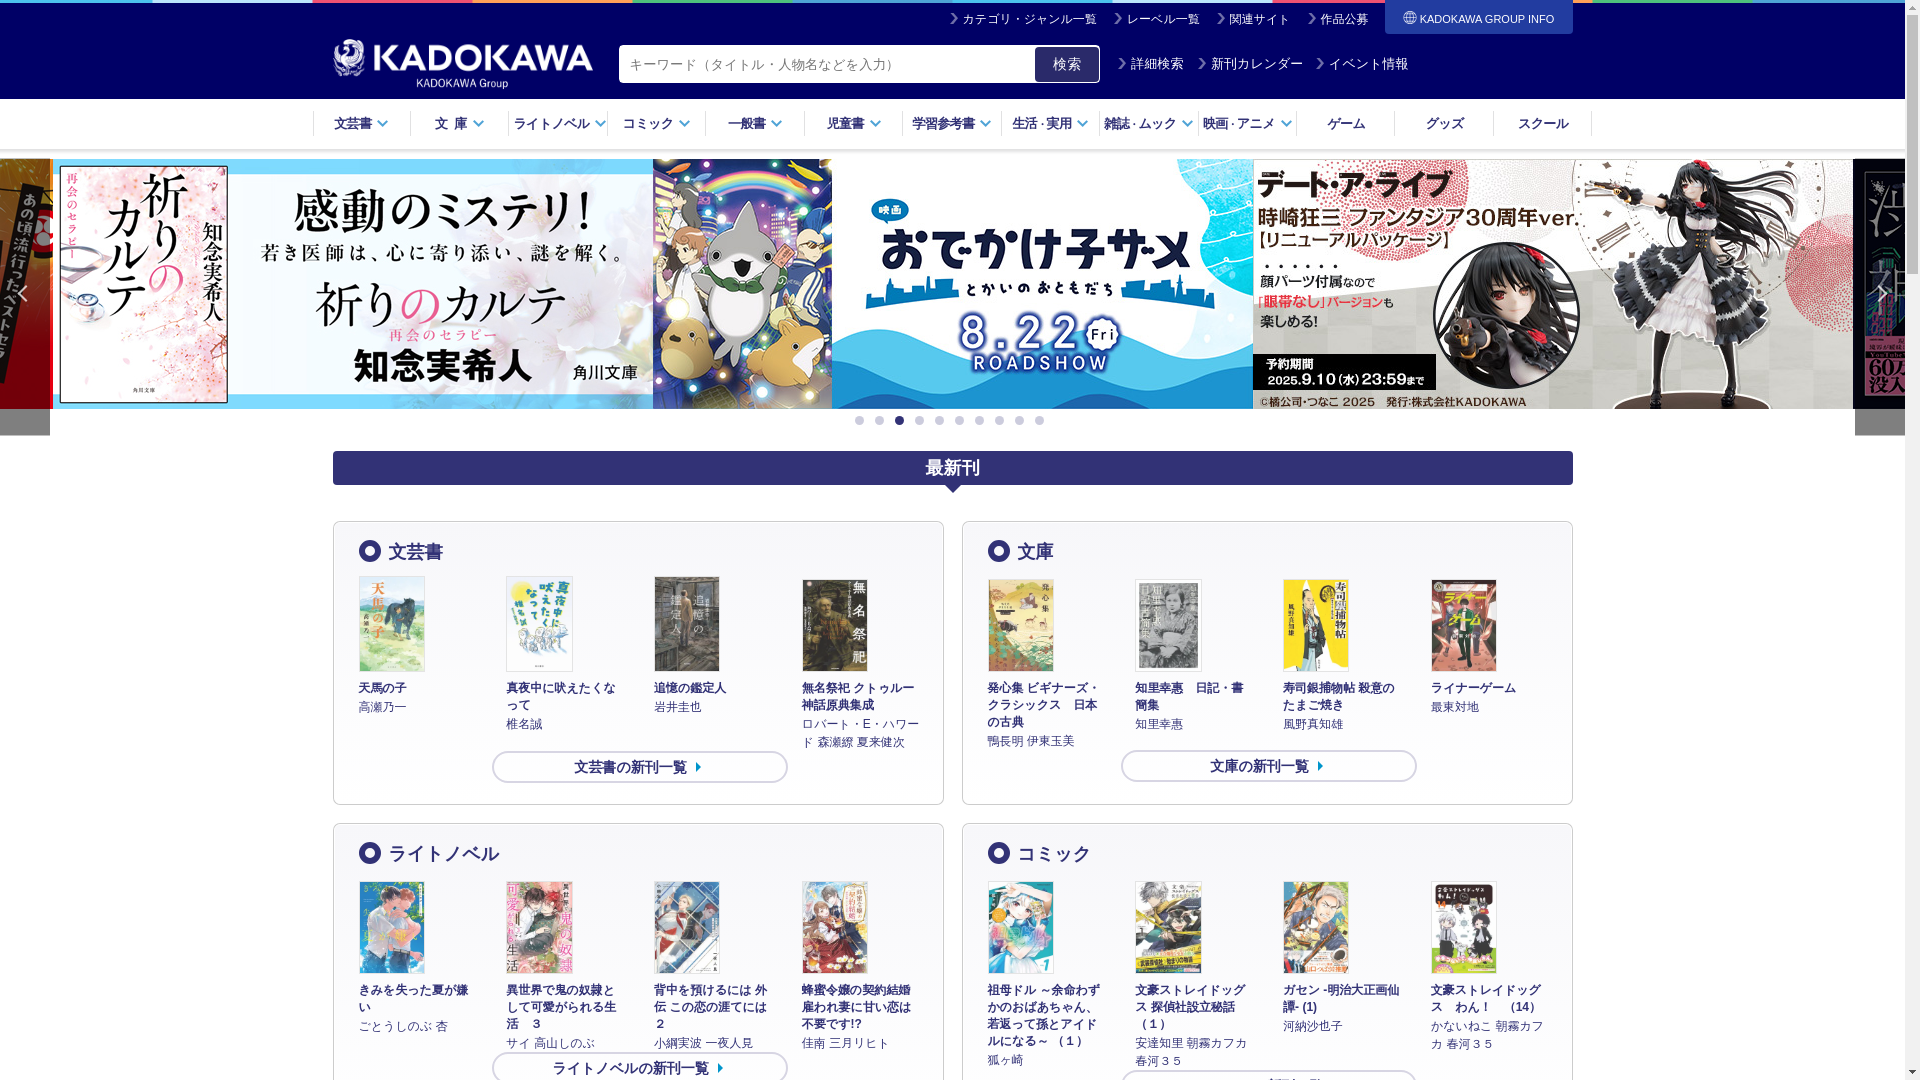Viewport: 1920px width, 1080px height.
Task: Open きみを失った夏が嫌い cover
Action: pos(391,927)
